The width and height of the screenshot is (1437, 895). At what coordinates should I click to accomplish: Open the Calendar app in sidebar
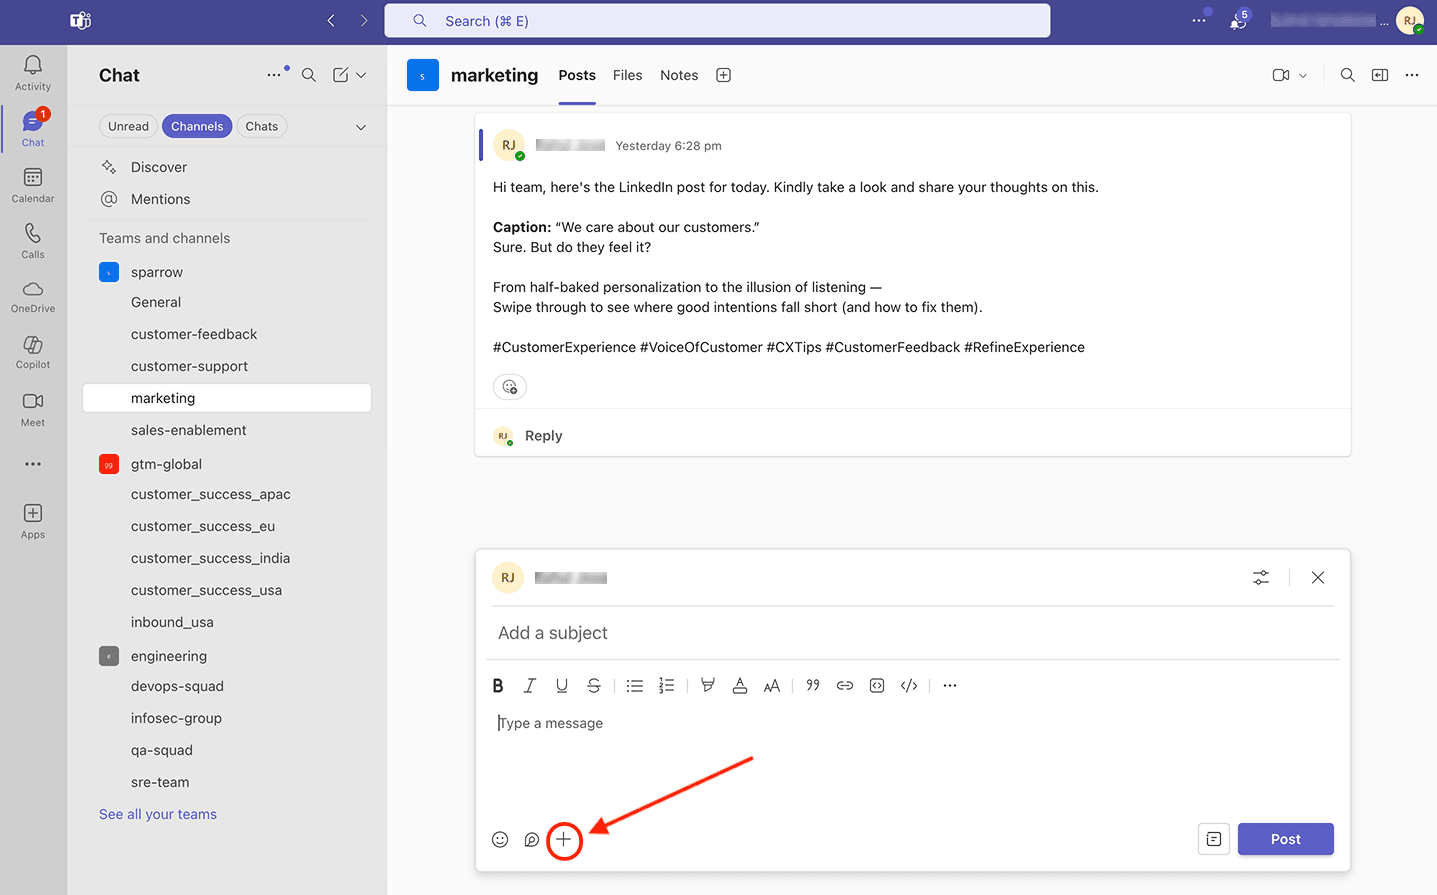click(x=33, y=184)
